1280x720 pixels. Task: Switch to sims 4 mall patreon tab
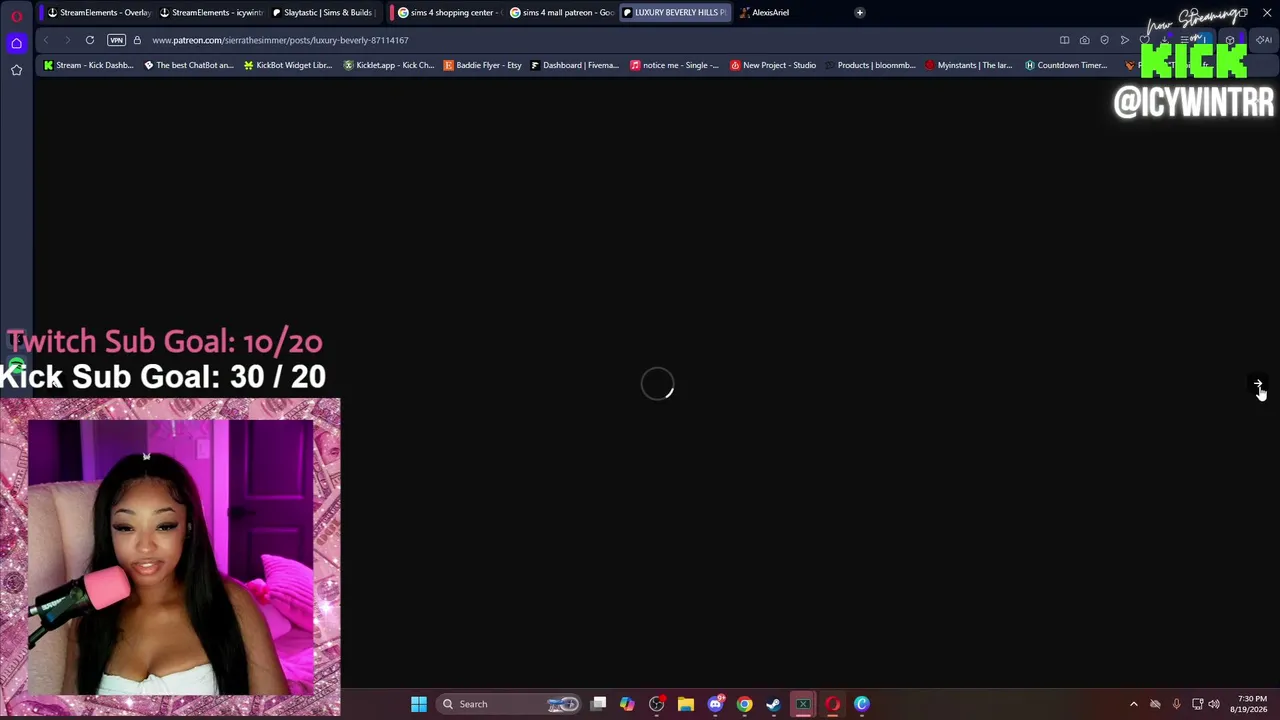coord(561,13)
